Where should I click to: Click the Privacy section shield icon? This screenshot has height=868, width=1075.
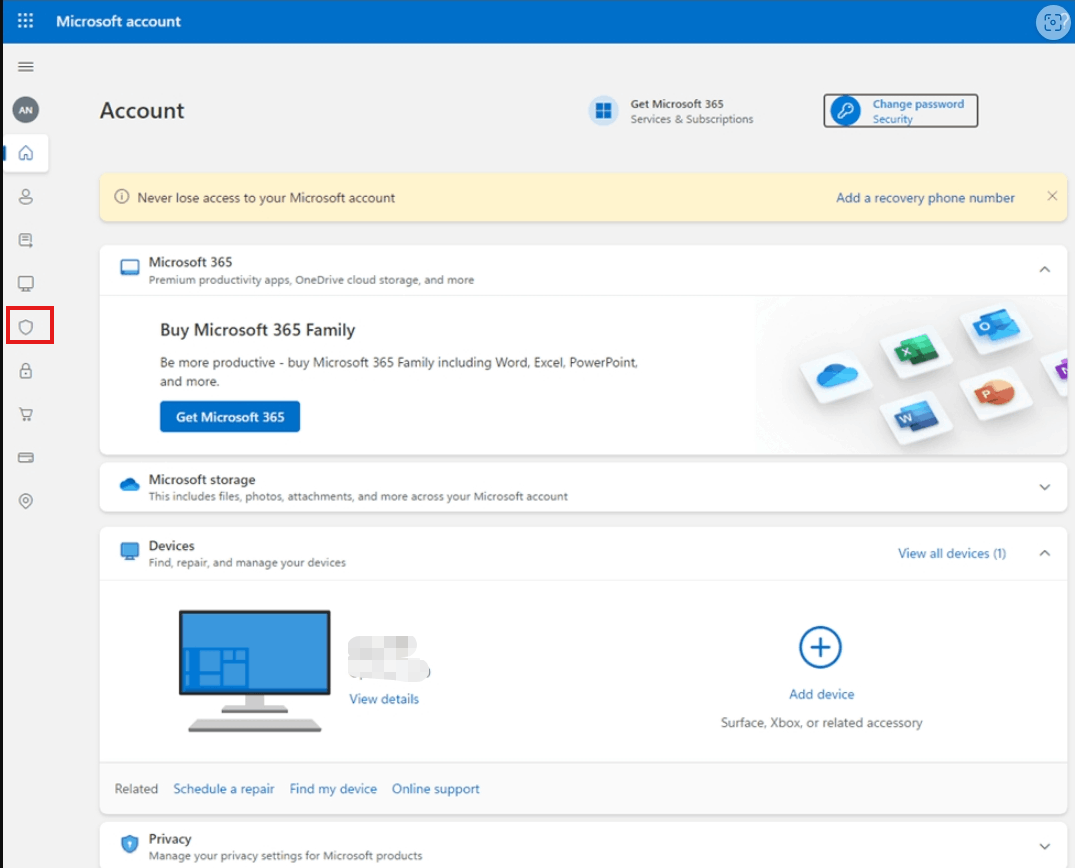click(130, 844)
